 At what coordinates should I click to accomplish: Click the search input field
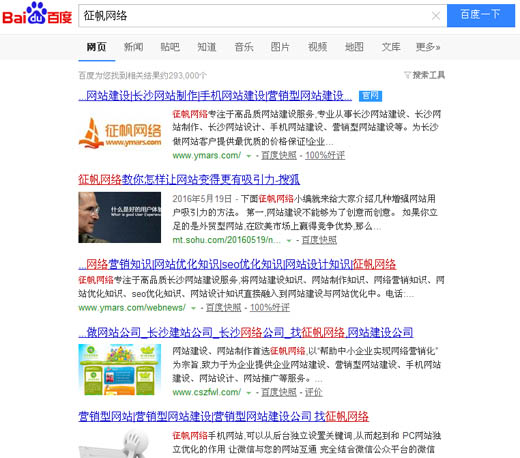pos(255,16)
